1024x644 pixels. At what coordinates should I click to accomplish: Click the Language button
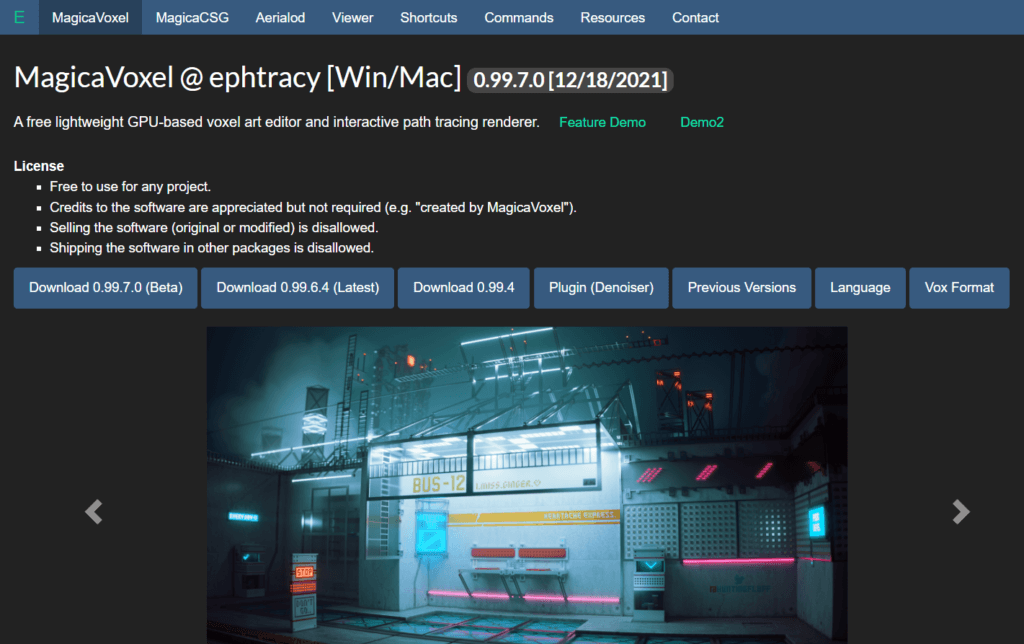[x=860, y=287]
